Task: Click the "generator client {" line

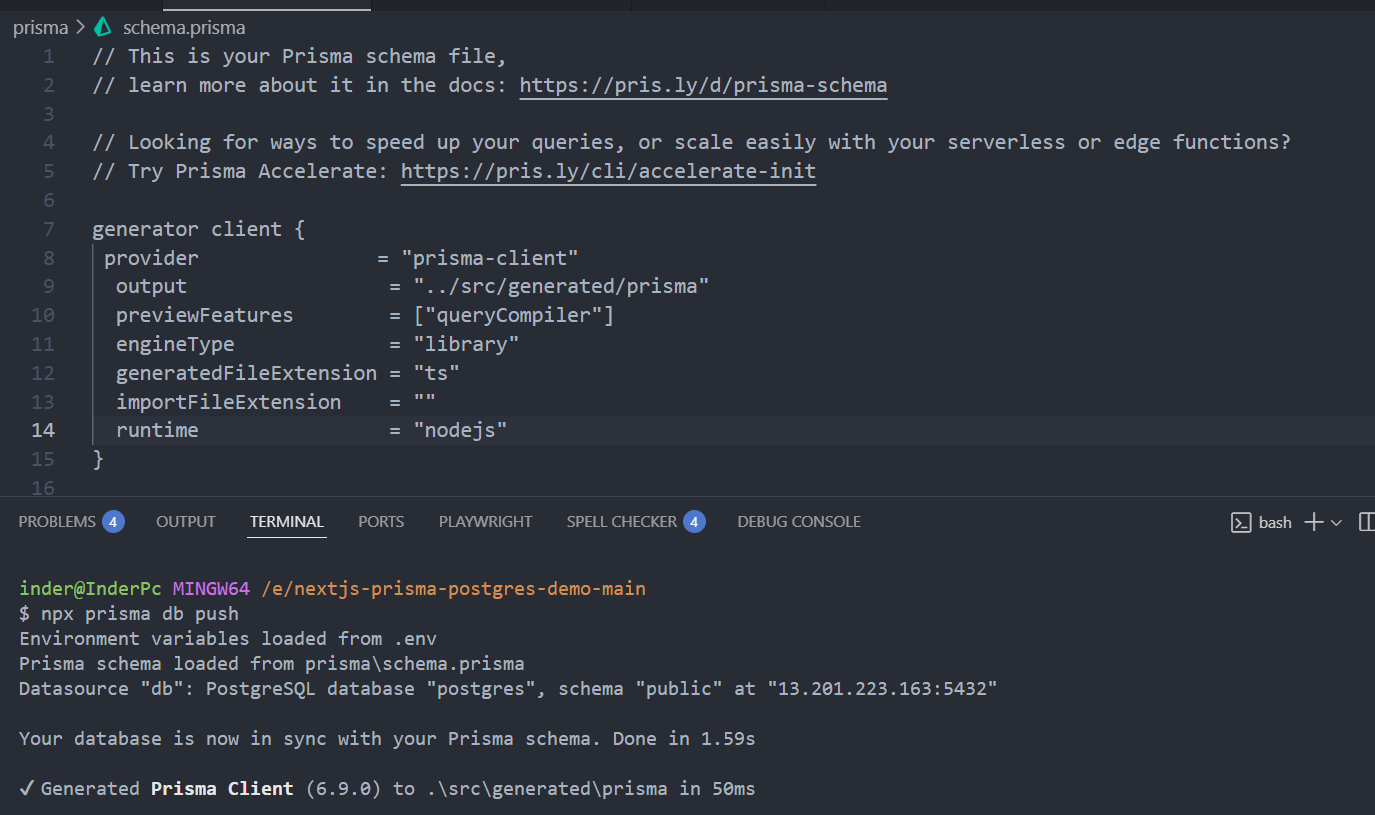Action: point(198,229)
